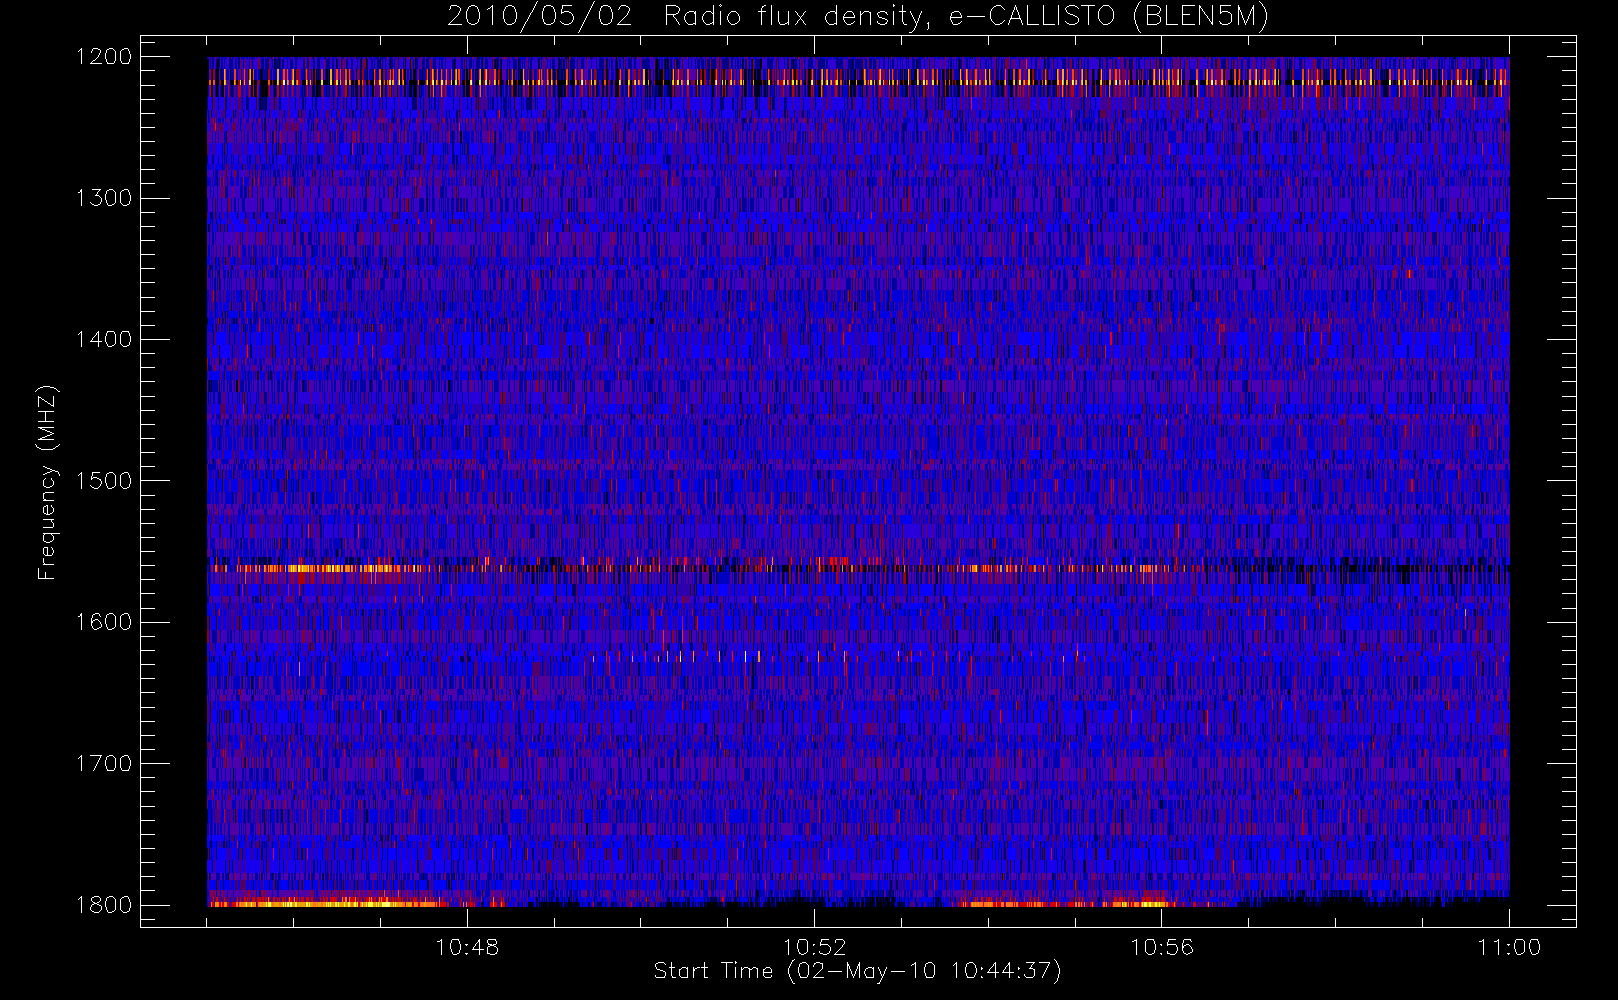This screenshot has height=1000, width=1618.
Task: Click the 10:52 time tick label
Action: pyautogui.click(x=814, y=947)
